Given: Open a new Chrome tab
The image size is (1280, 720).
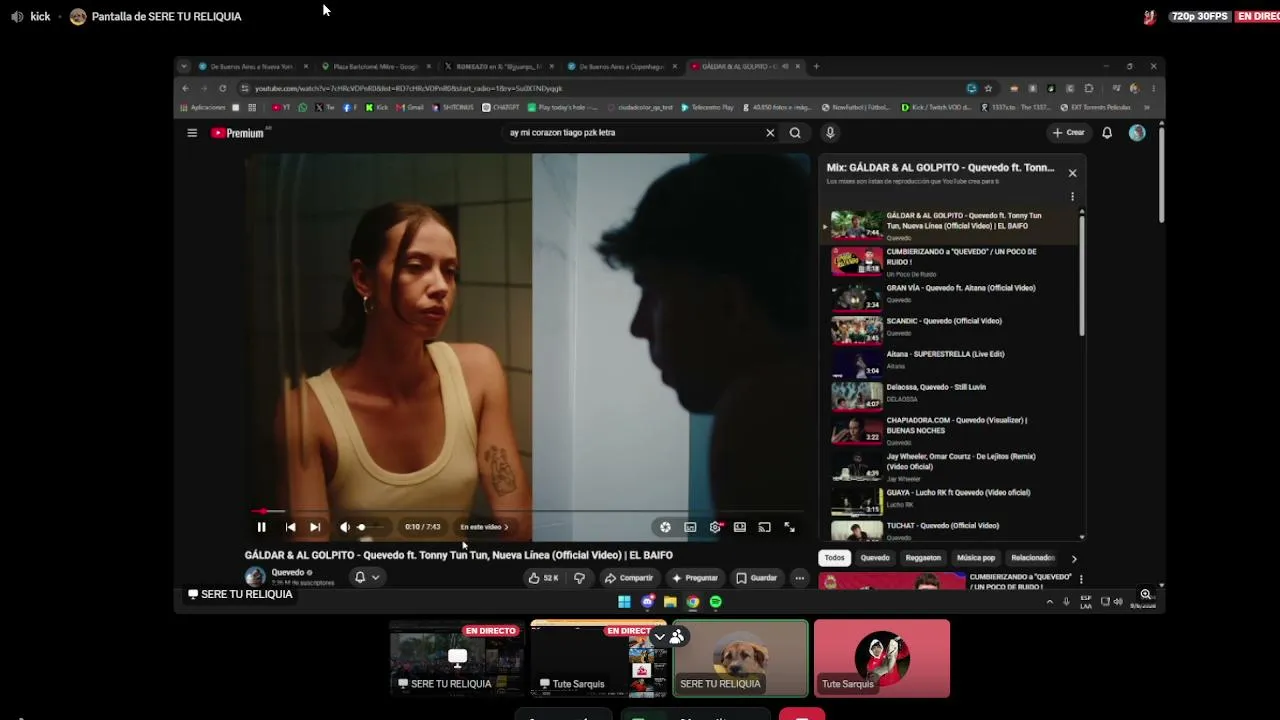Looking at the screenshot, I should tap(816, 67).
